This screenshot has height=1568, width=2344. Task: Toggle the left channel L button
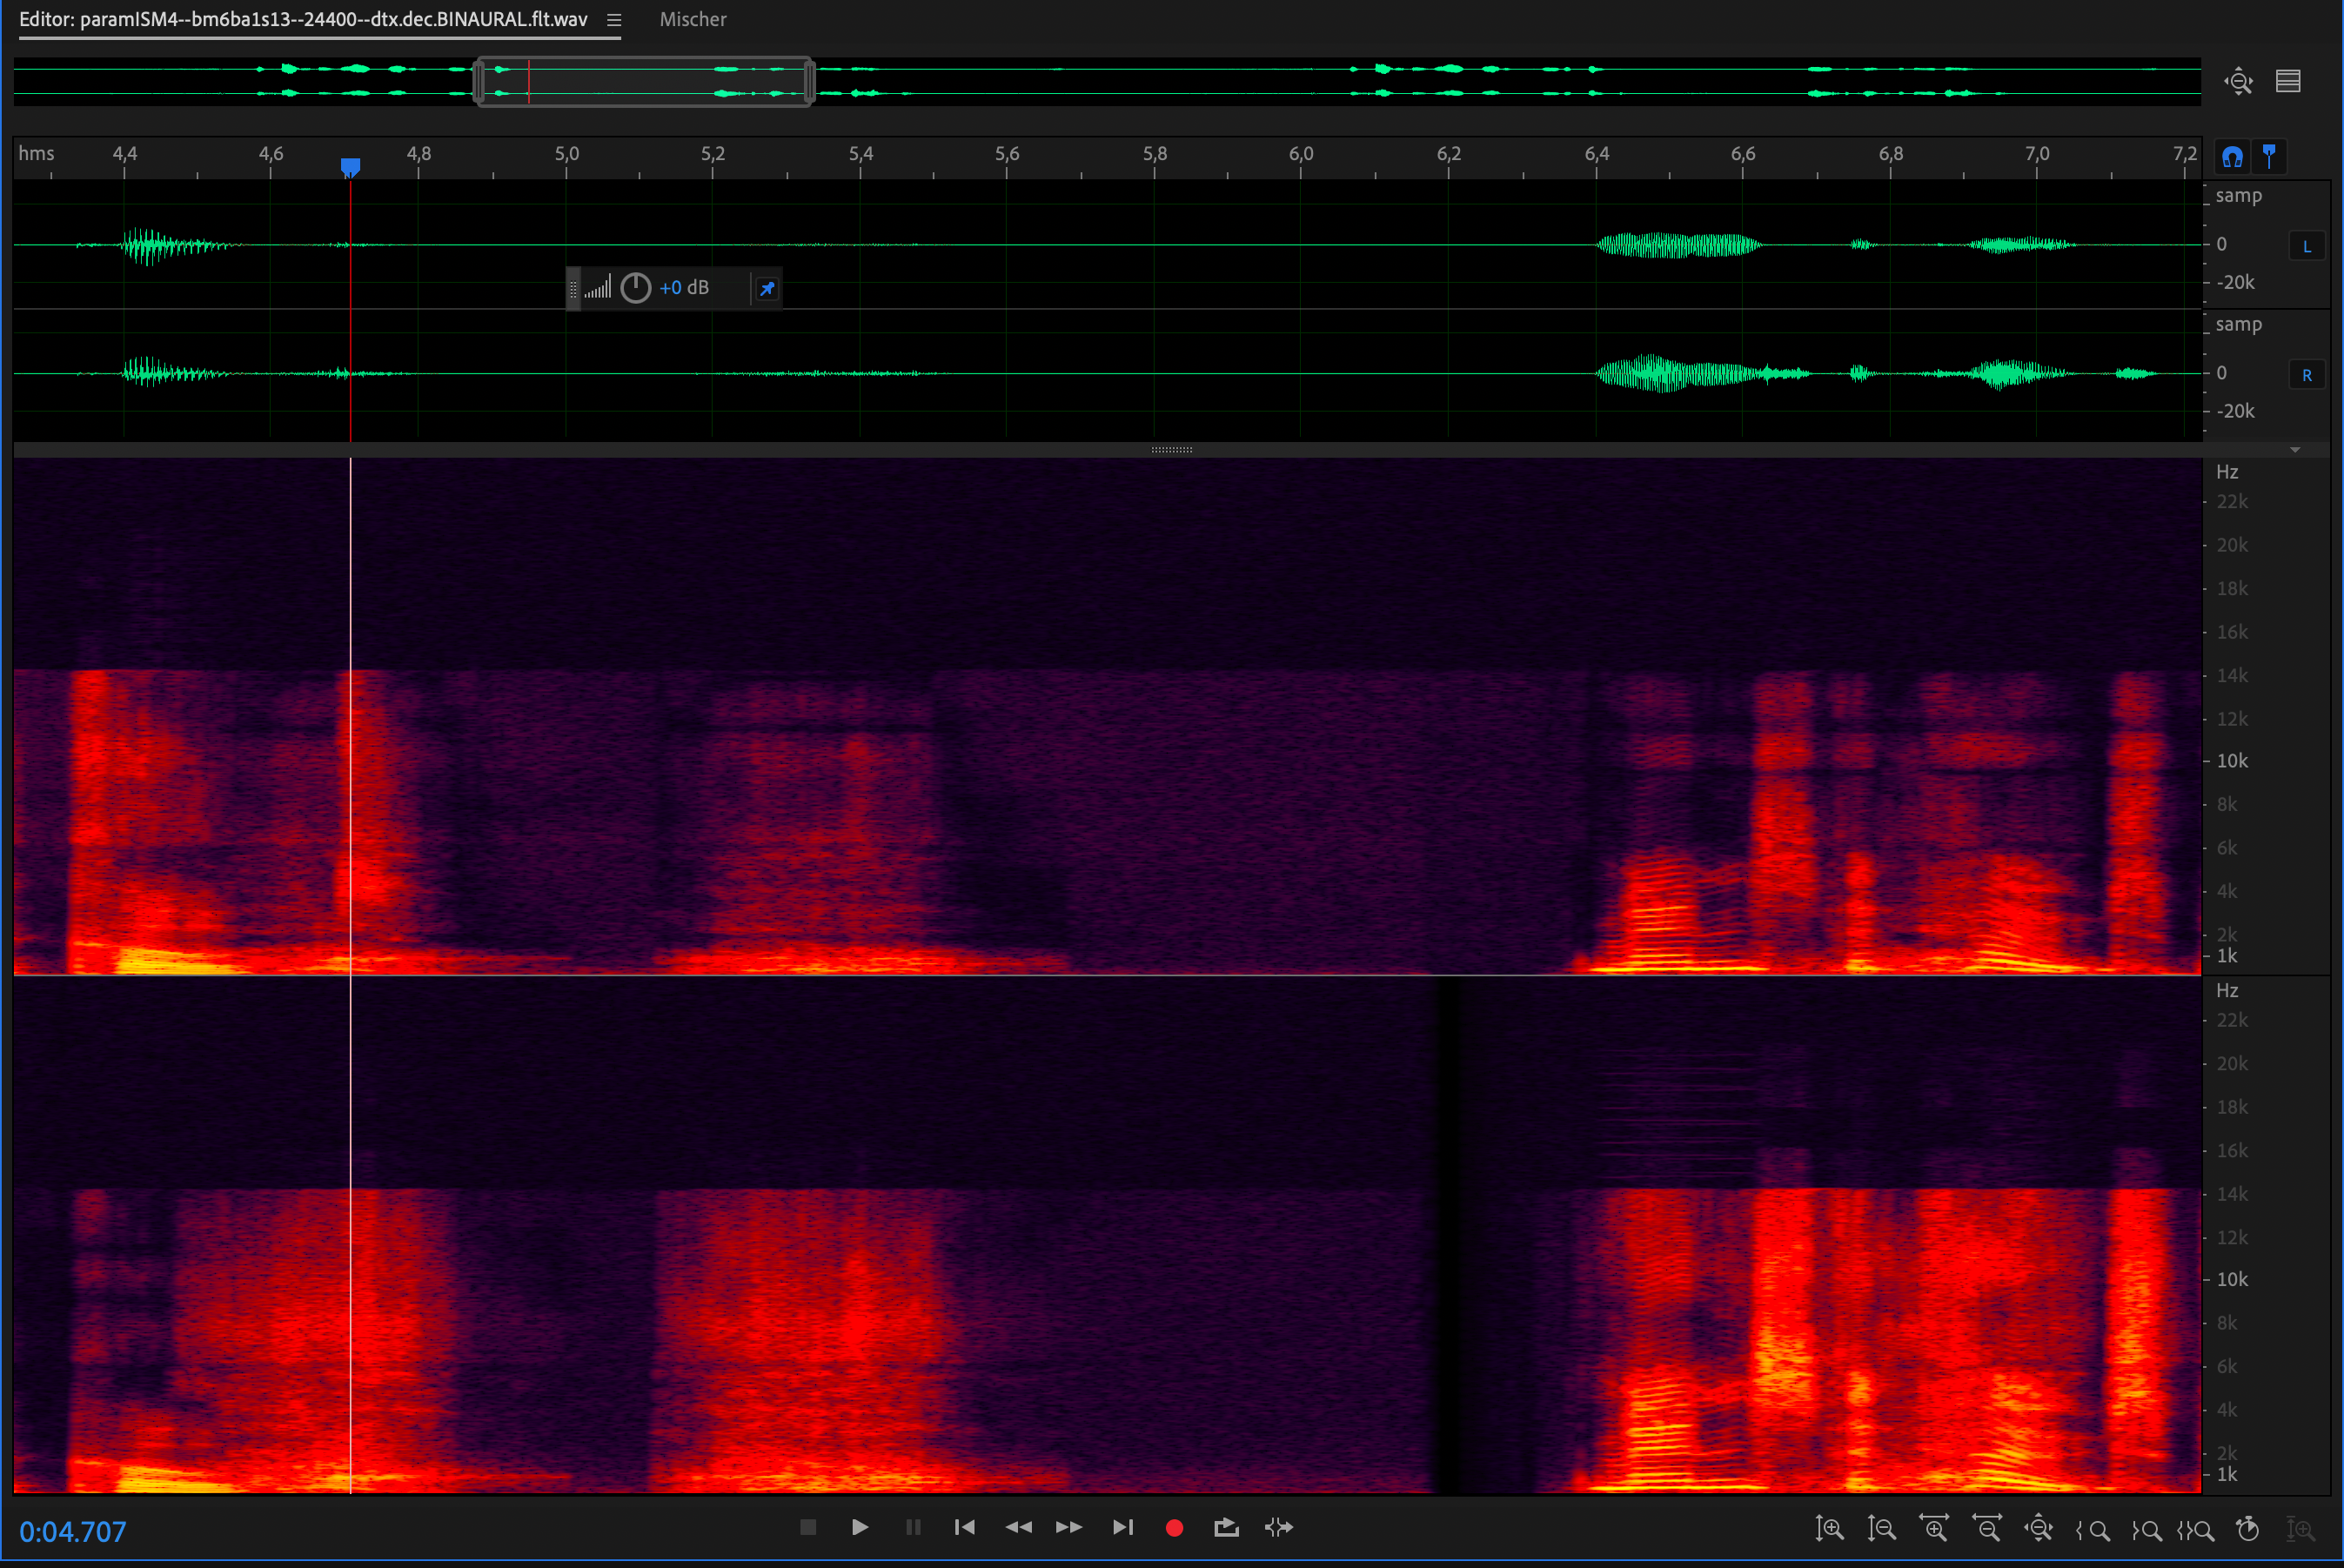[2306, 247]
